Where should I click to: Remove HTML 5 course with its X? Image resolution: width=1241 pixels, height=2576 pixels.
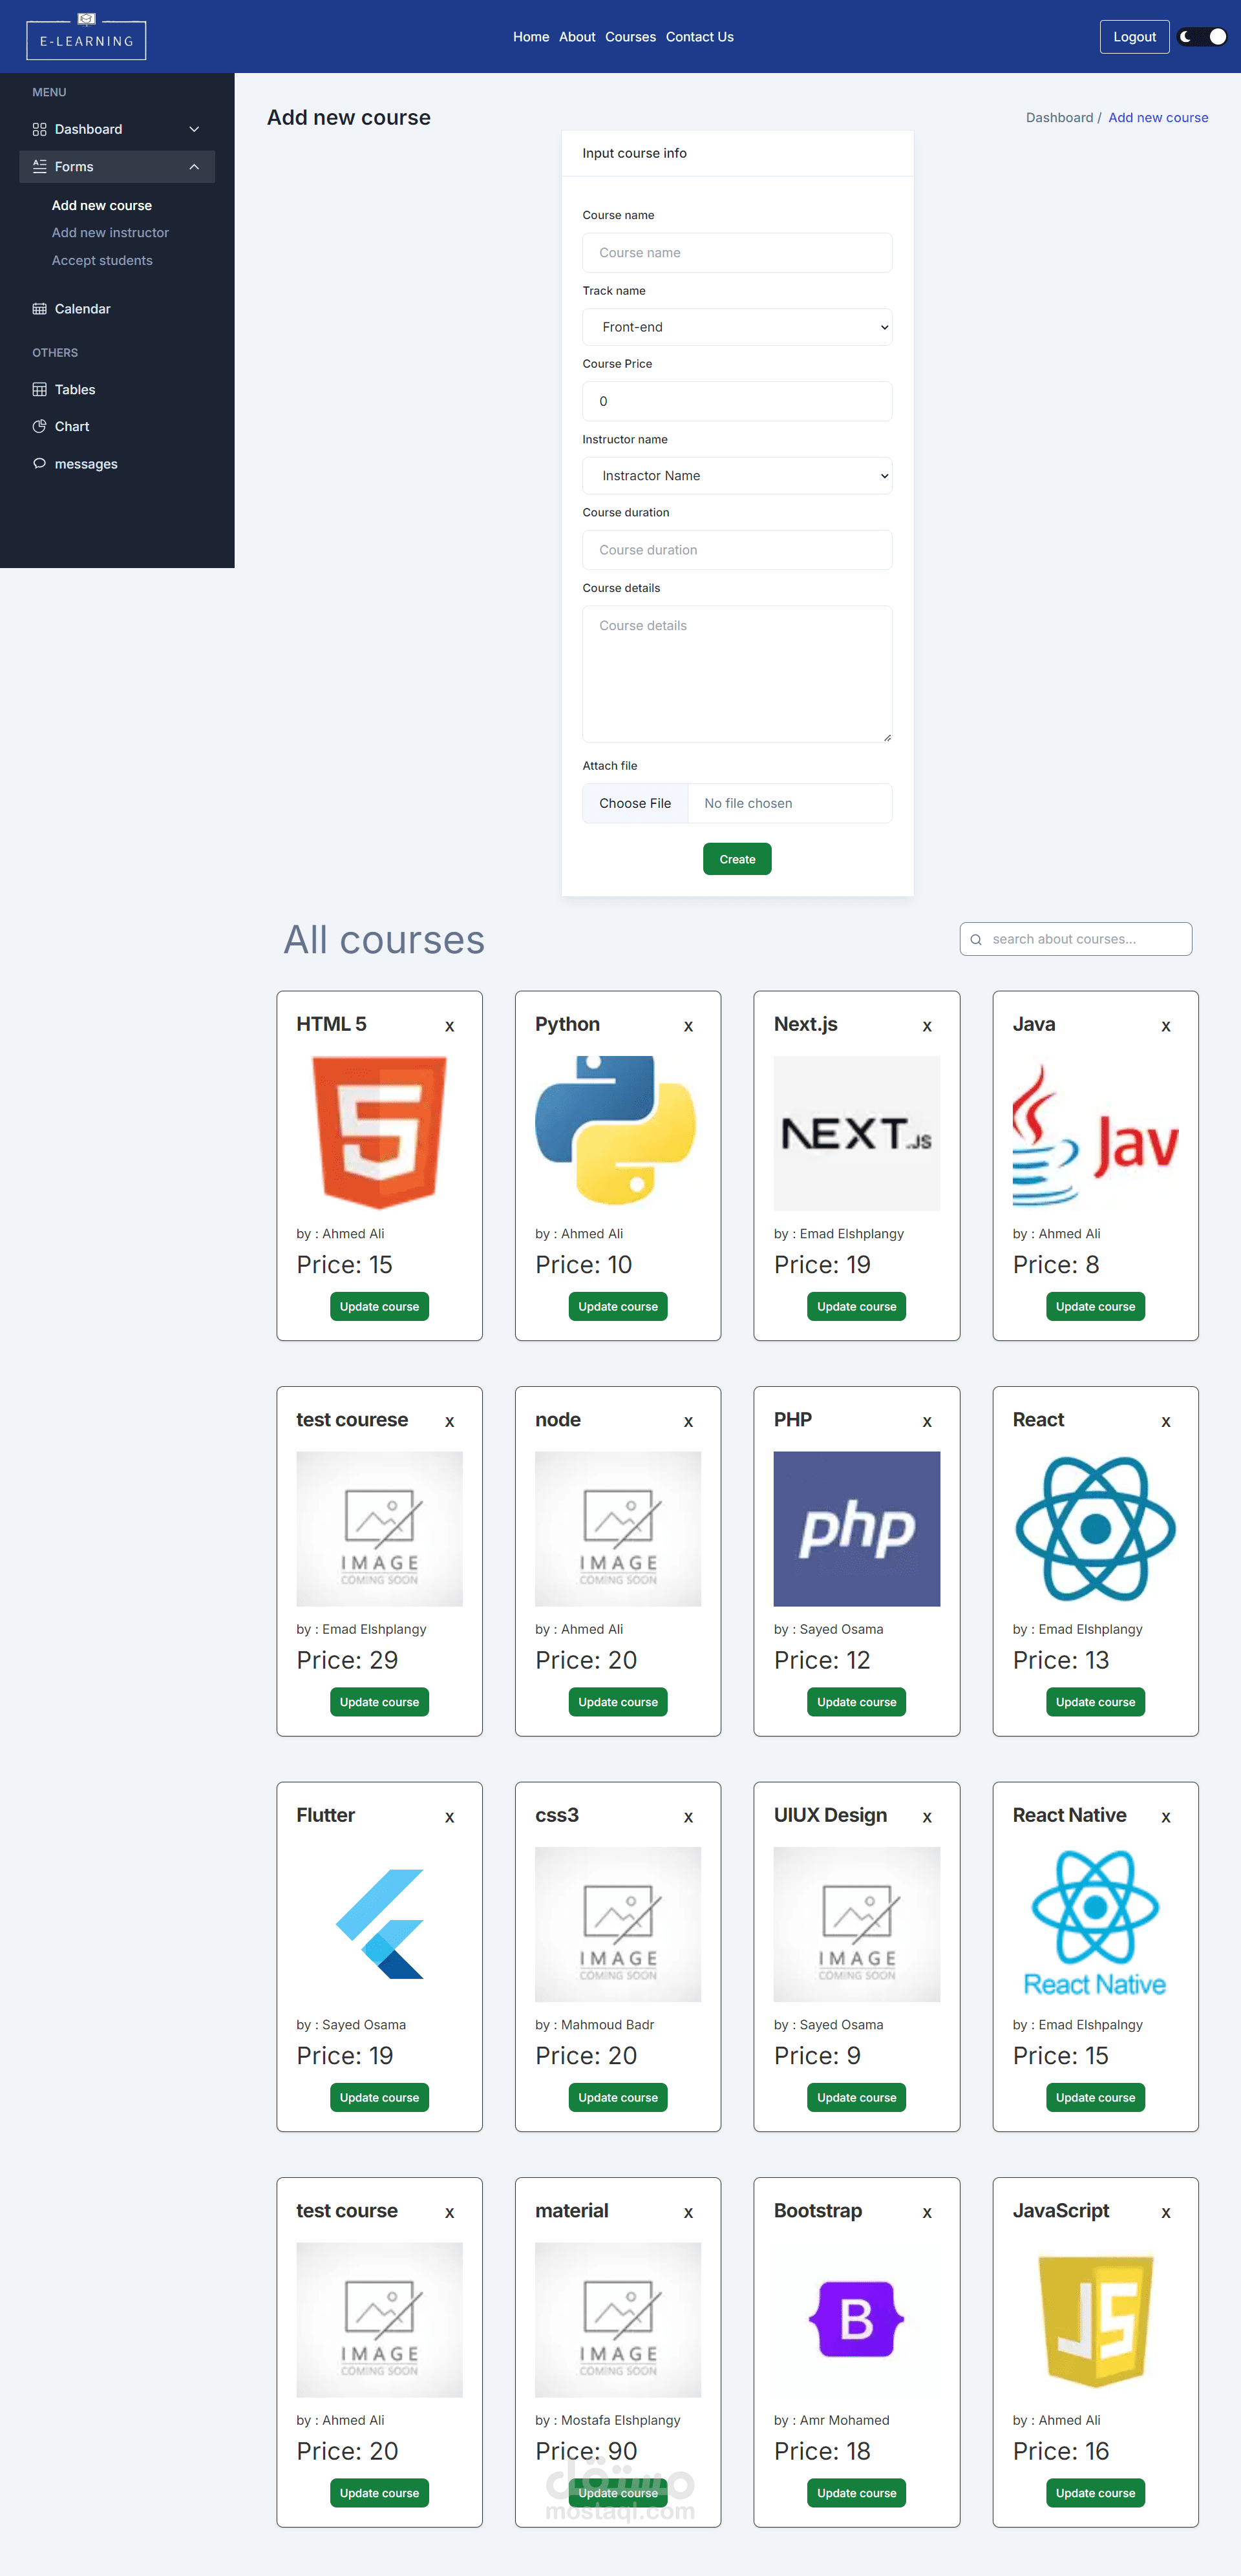click(449, 1026)
